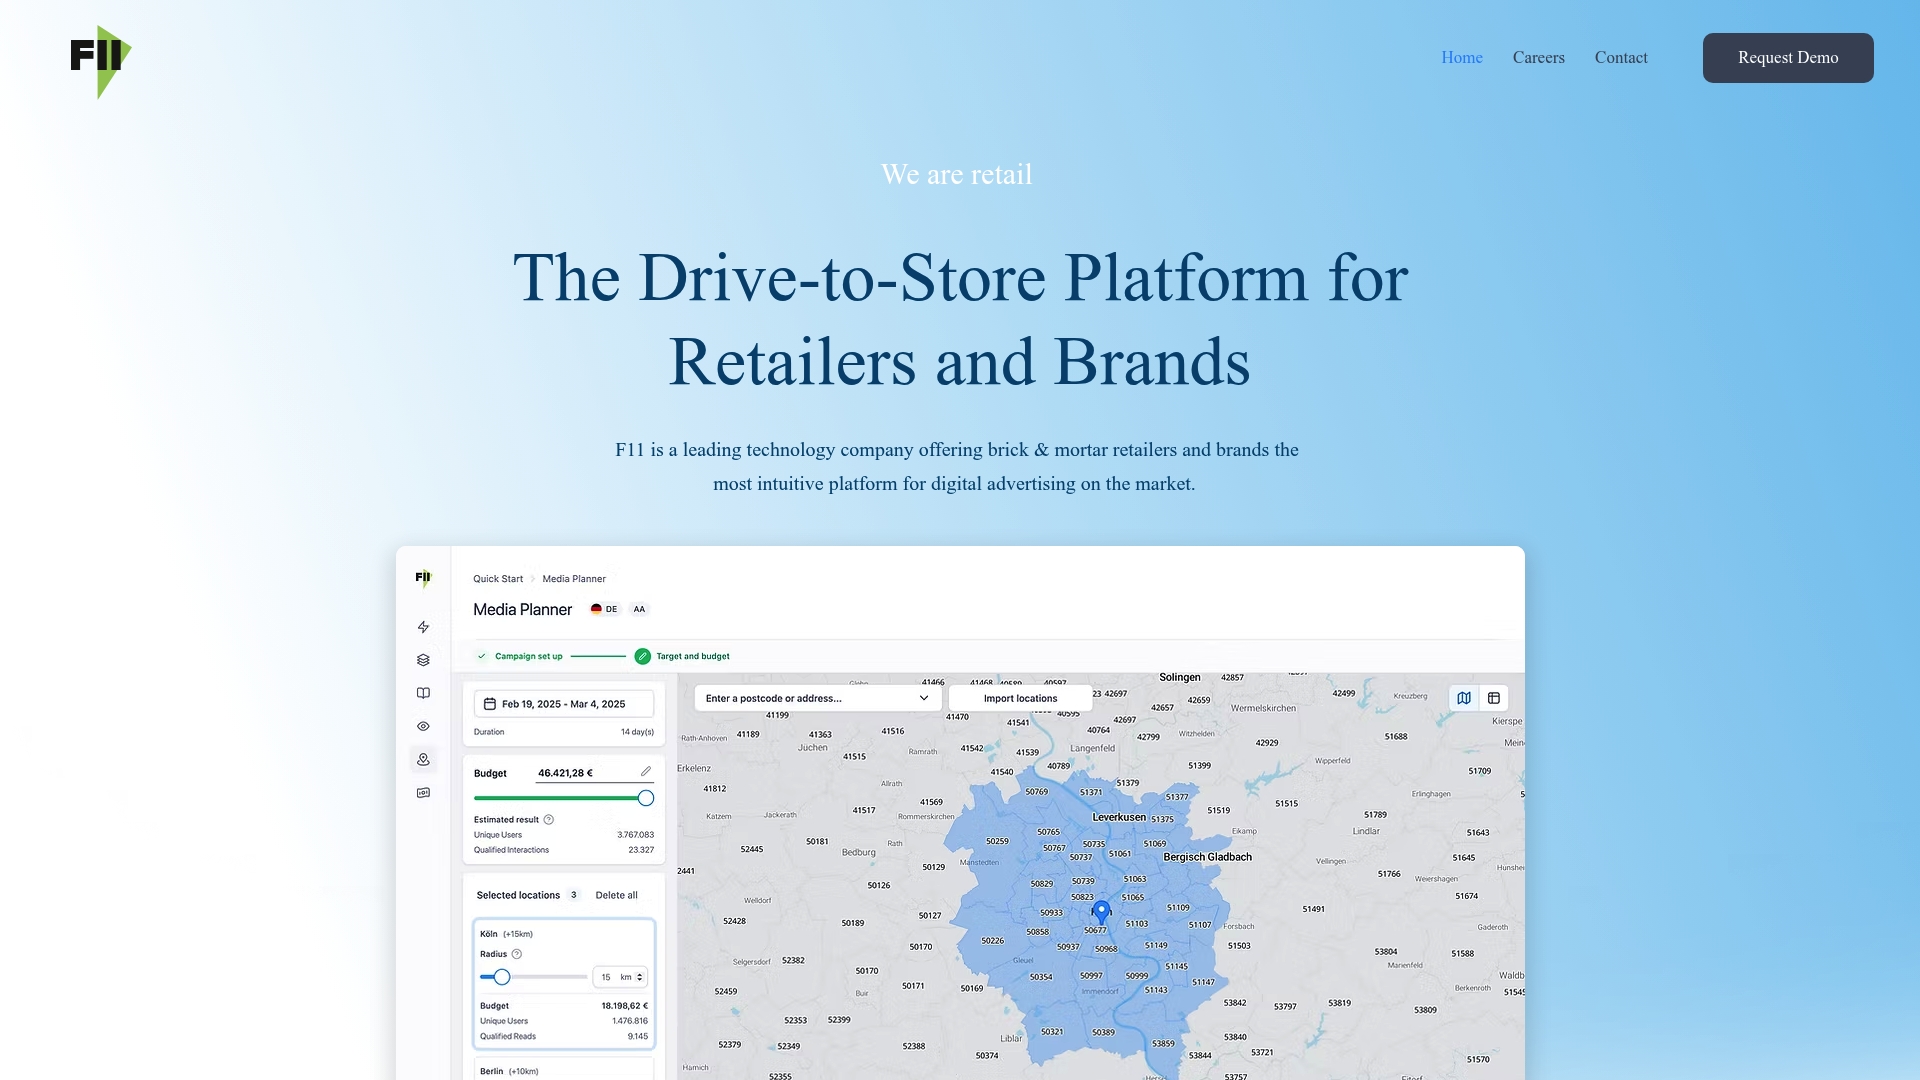Image resolution: width=1920 pixels, height=1080 pixels.
Task: Toggle the AA badge next to the DE flag
Action: (639, 609)
